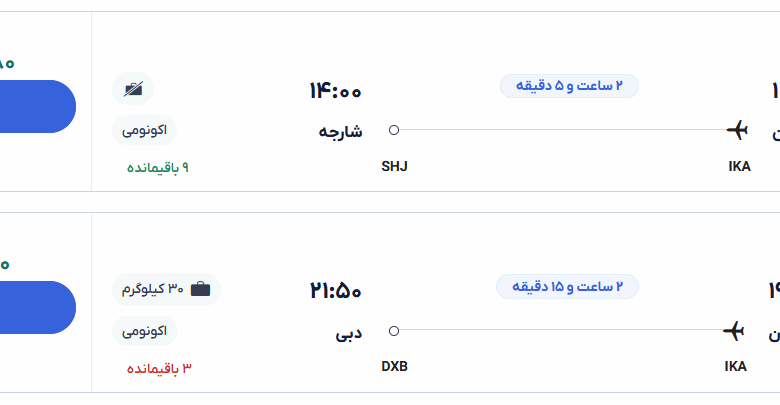Click the SHJ airport code
The width and height of the screenshot is (780, 405).
tap(395, 166)
